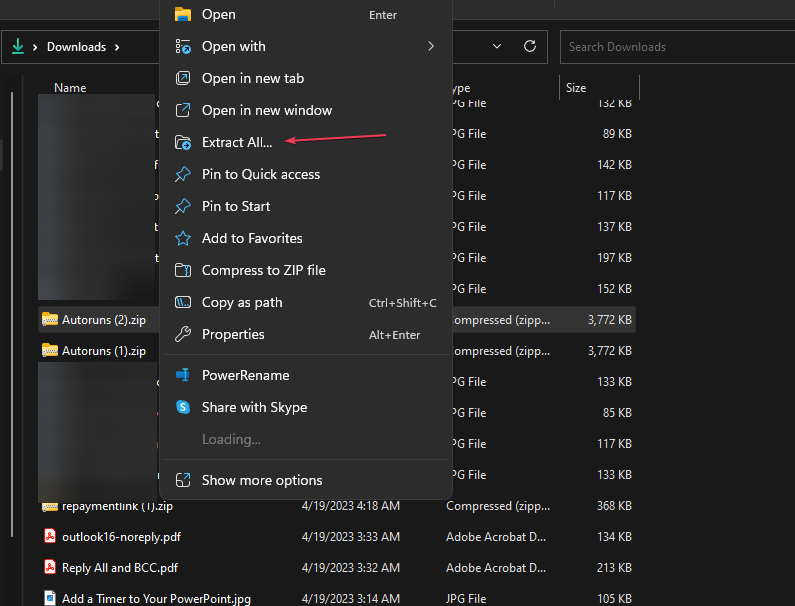Screen dimensions: 795x606
Task: Click the 134 KB size cell
Action: pyautogui.click(x=614, y=537)
